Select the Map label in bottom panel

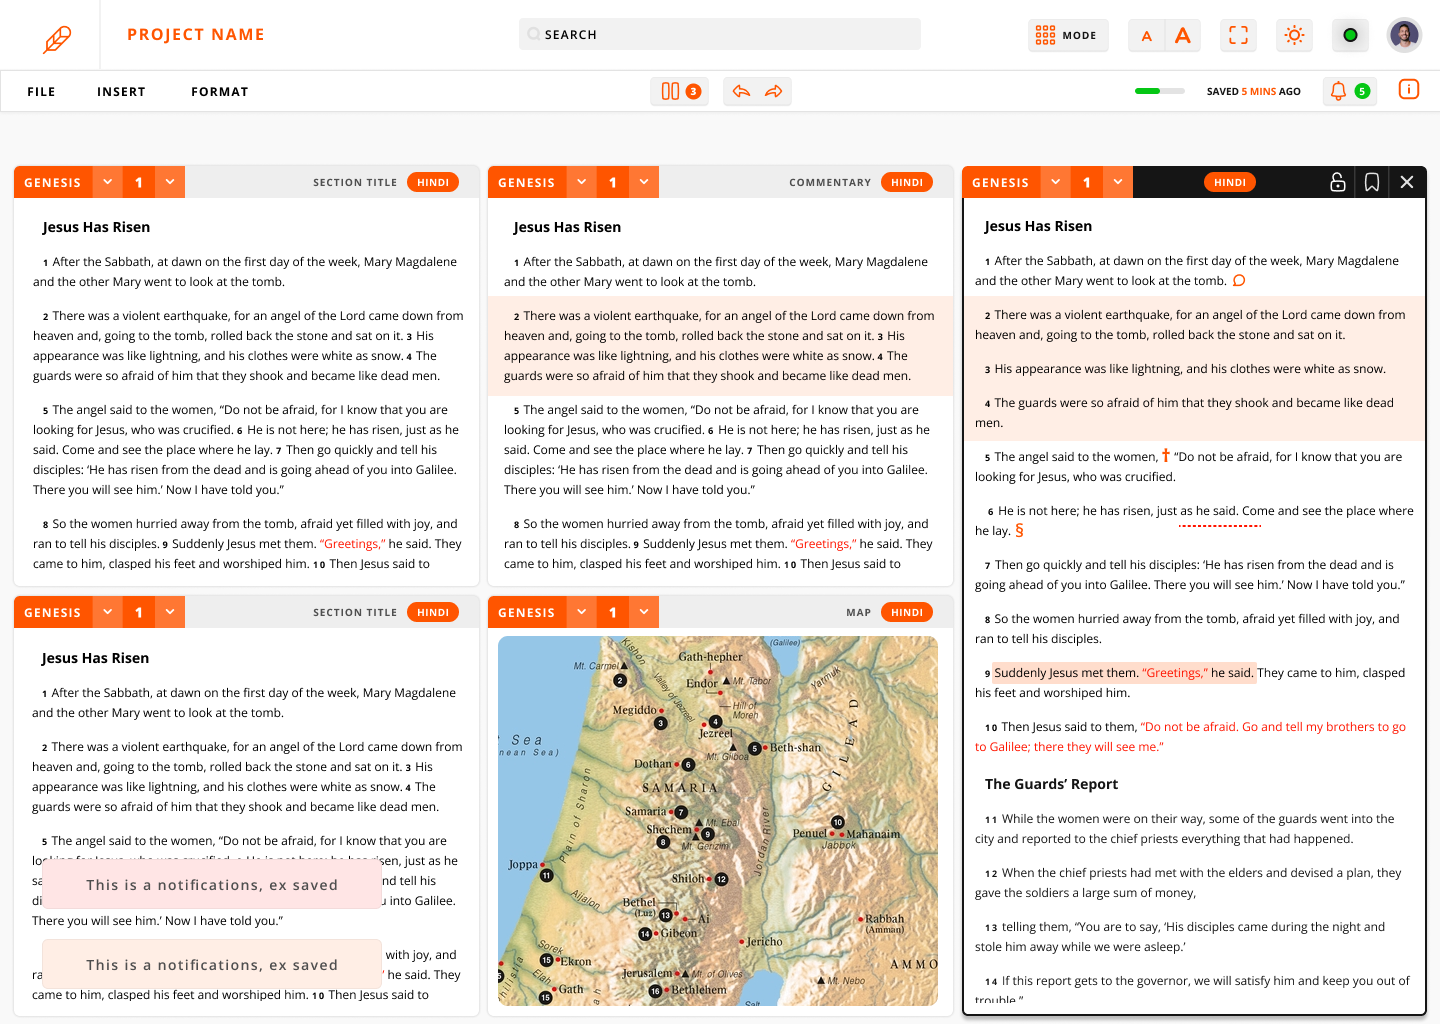tap(859, 613)
